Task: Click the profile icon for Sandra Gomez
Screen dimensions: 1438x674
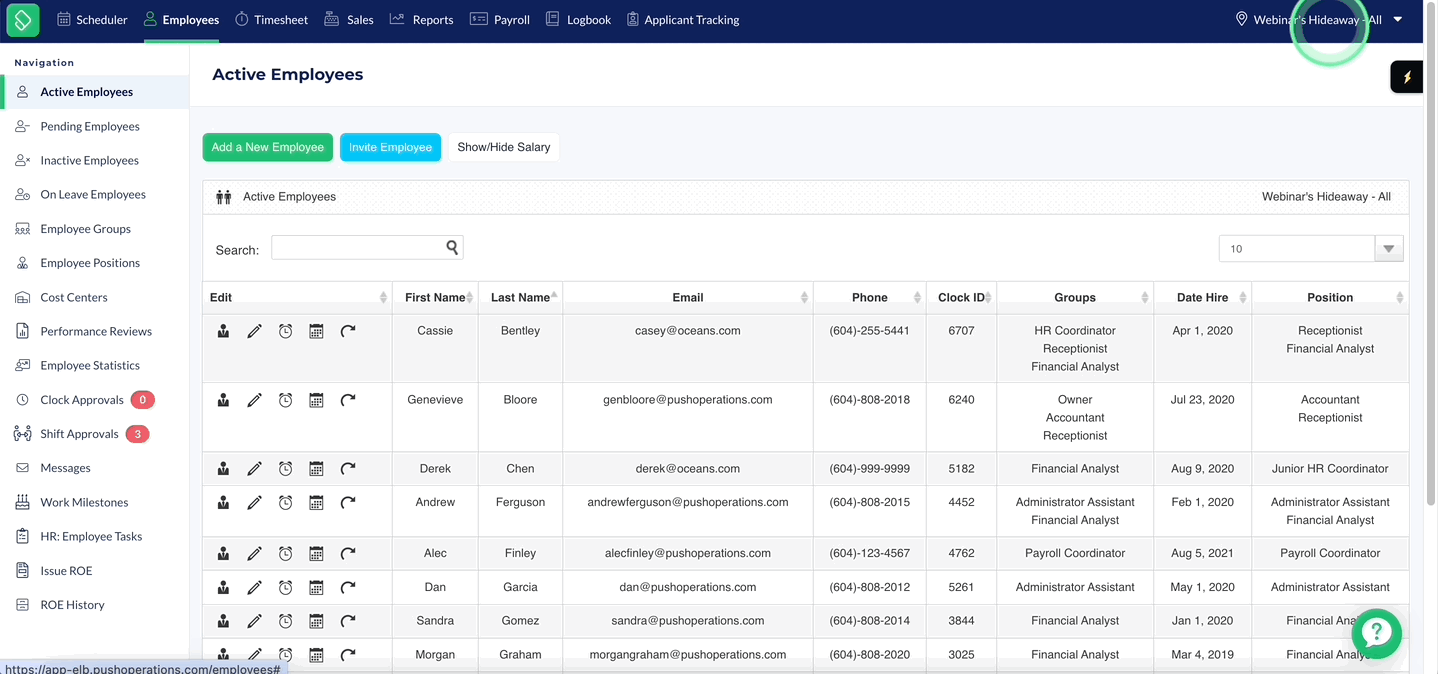Action: click(223, 622)
